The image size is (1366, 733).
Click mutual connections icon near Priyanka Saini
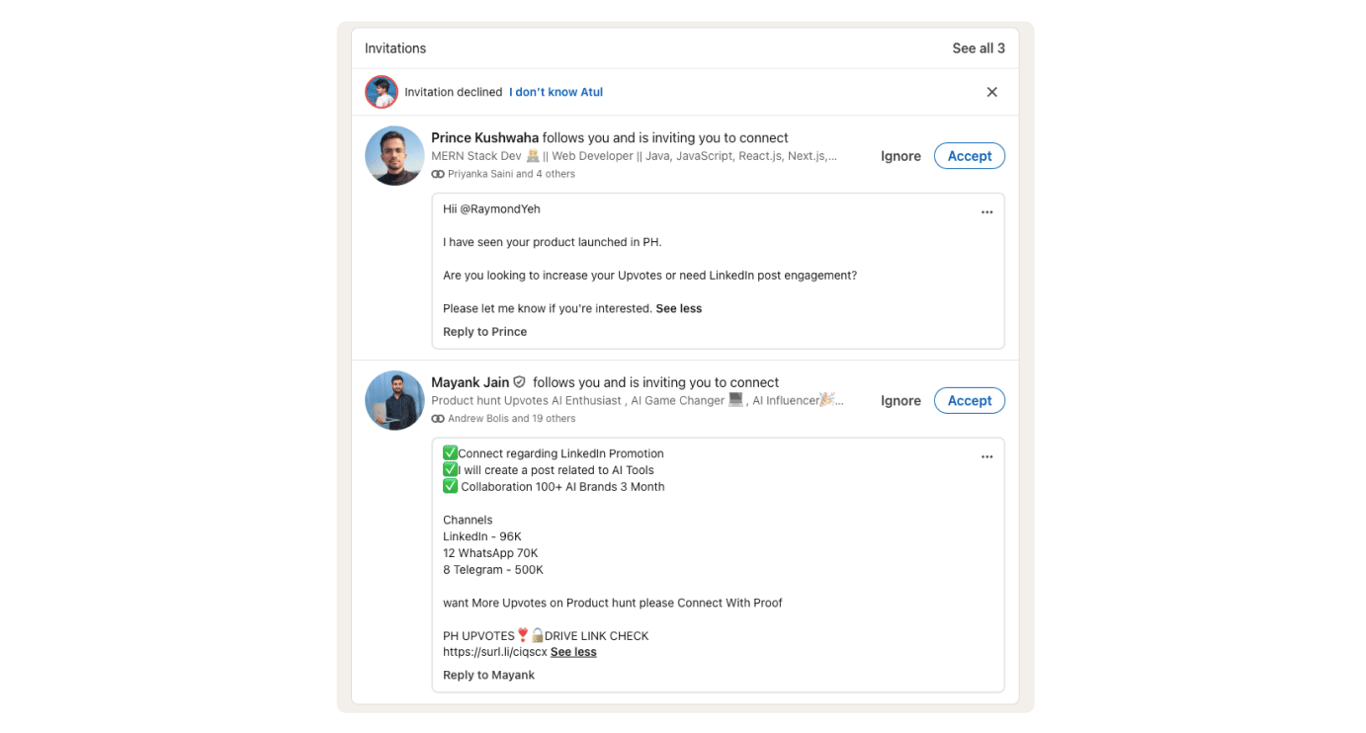pos(438,174)
